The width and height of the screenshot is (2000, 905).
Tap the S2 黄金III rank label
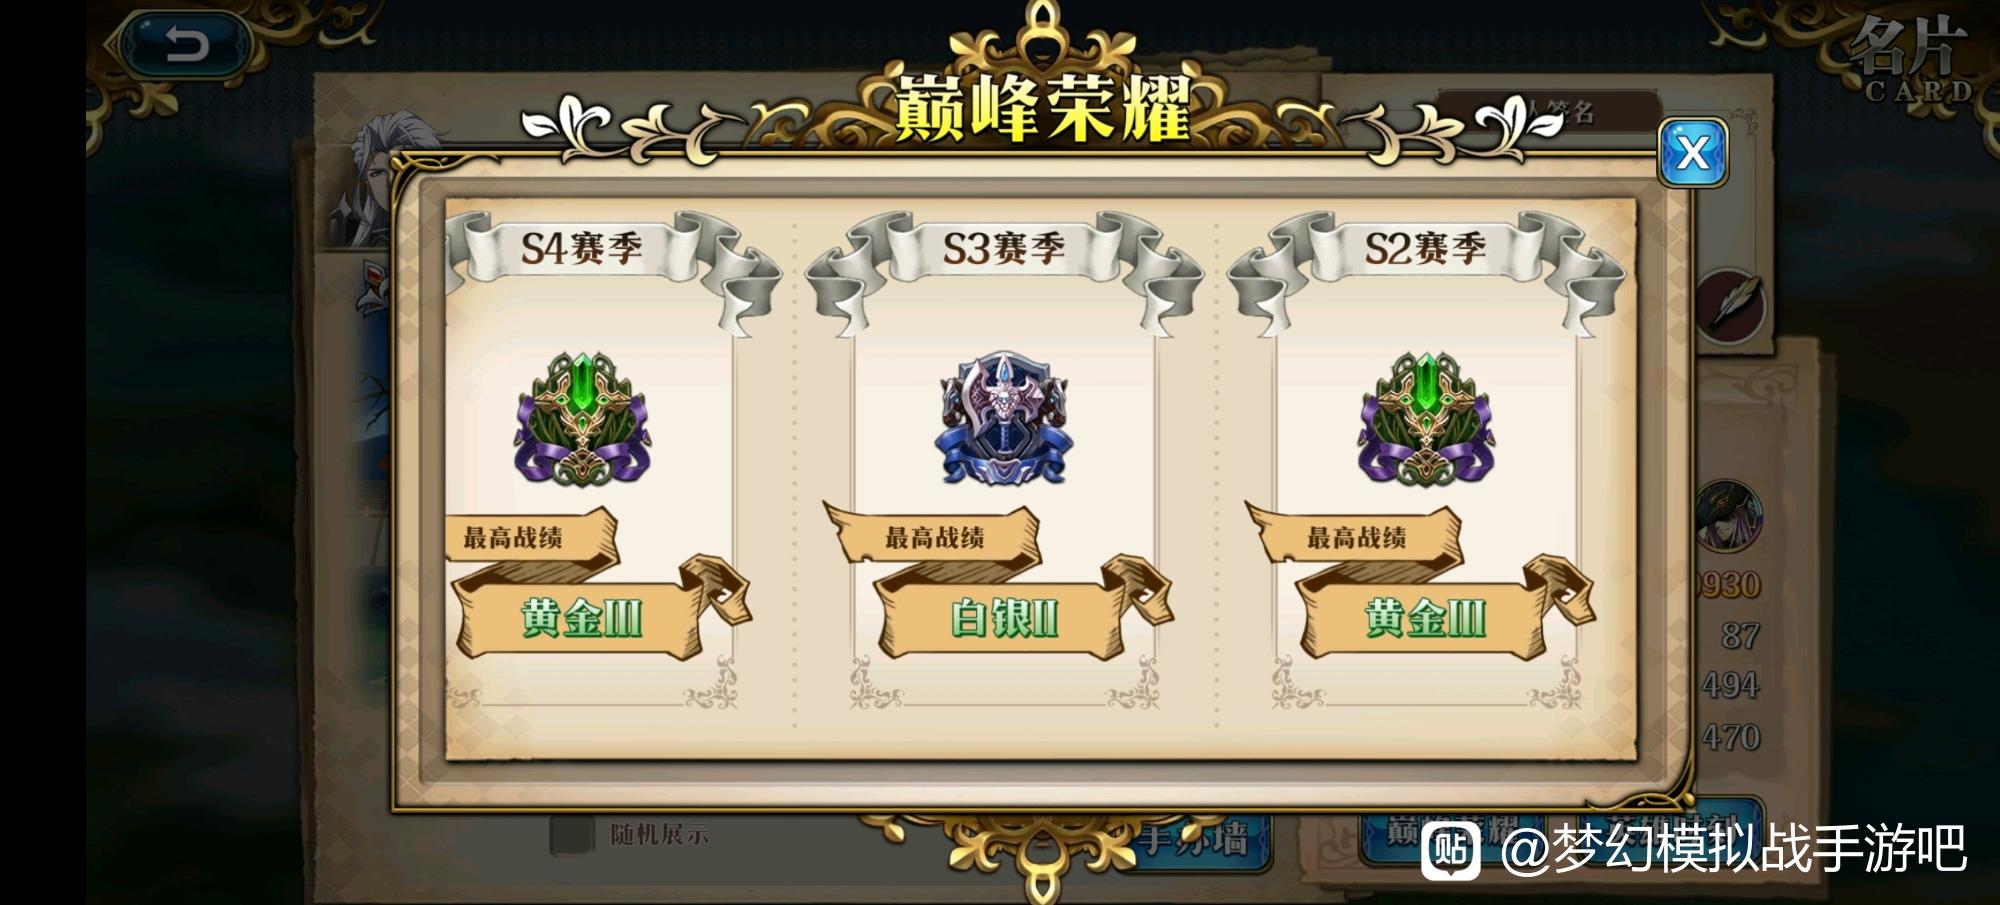tap(1426, 619)
